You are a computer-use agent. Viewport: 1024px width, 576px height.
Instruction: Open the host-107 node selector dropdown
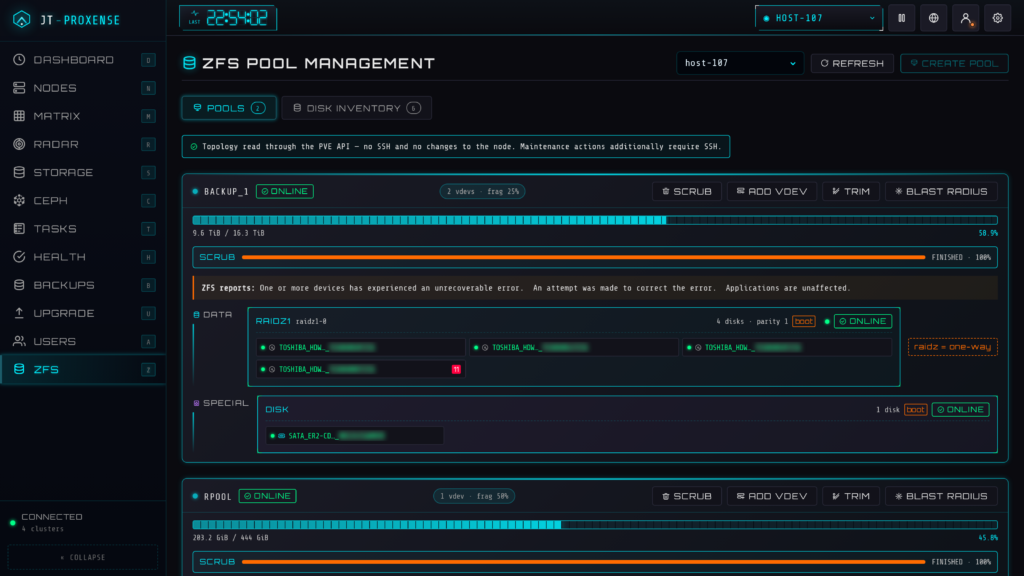tap(740, 63)
